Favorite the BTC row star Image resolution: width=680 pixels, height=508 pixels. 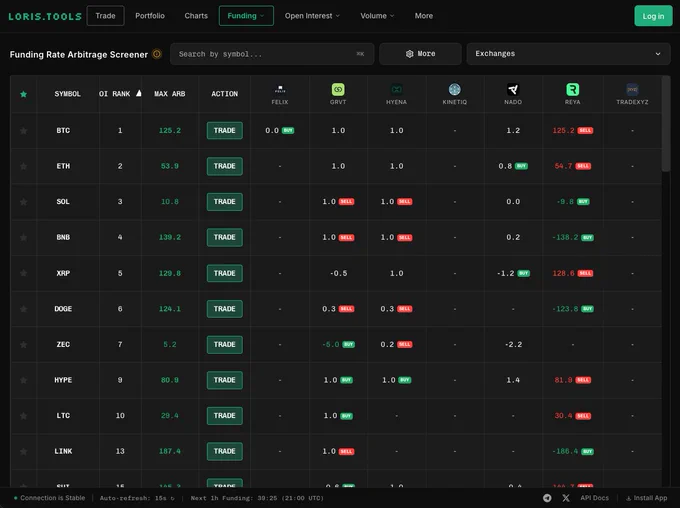(x=23, y=131)
